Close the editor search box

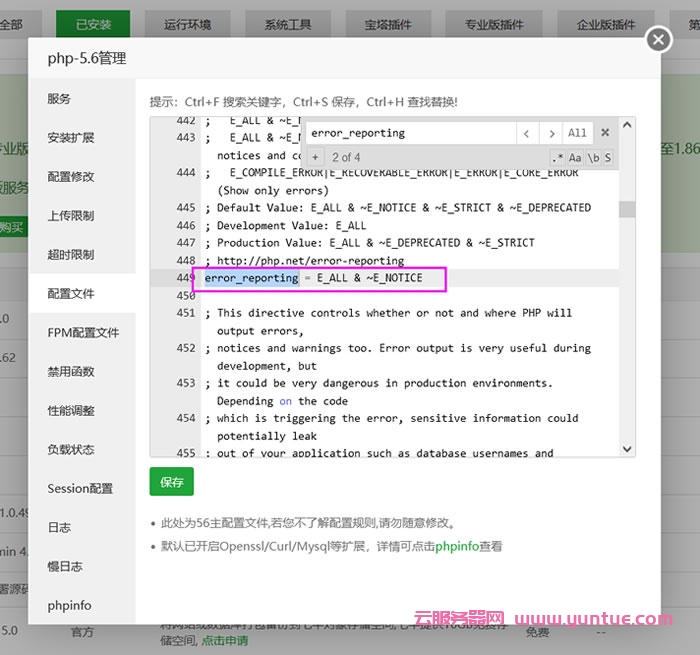pyautogui.click(x=605, y=133)
